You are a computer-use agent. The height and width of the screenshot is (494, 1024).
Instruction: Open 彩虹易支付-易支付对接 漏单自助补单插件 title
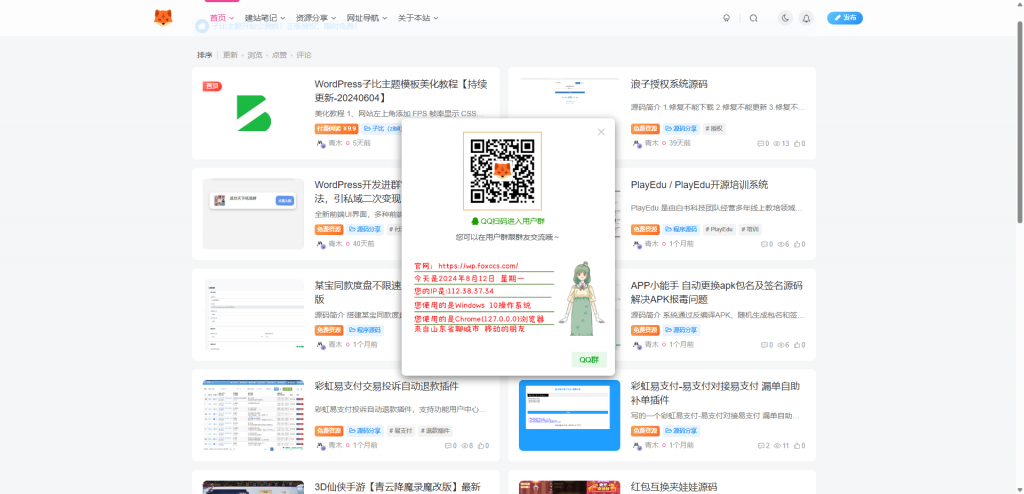(x=715, y=392)
